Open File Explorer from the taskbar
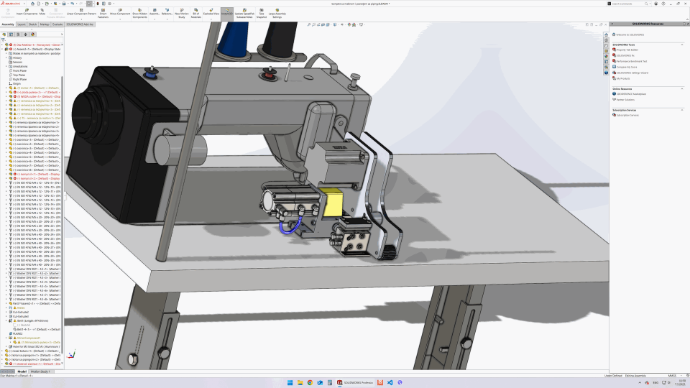The image size is (690, 388). (x=300, y=383)
